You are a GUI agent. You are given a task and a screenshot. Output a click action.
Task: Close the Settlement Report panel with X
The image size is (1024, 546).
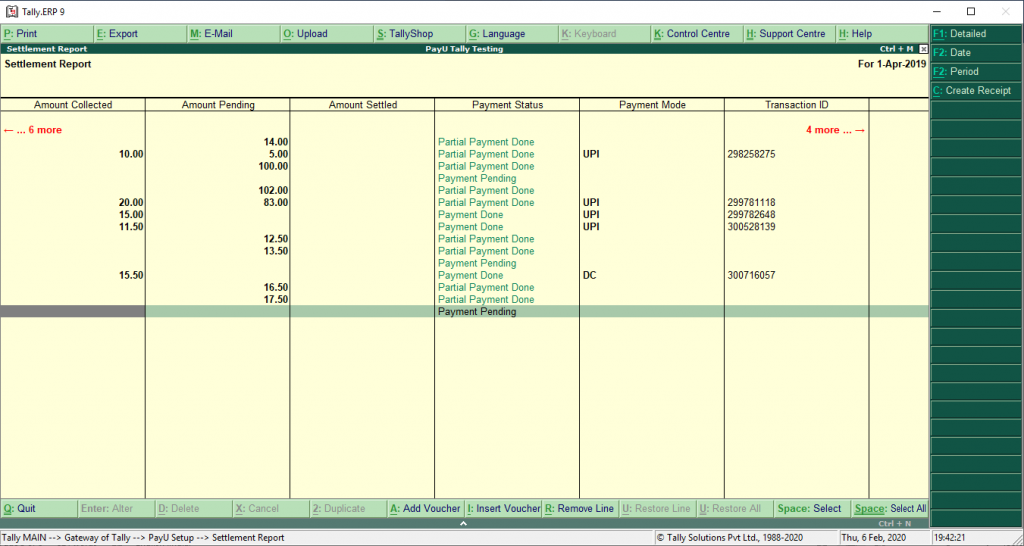pos(923,49)
